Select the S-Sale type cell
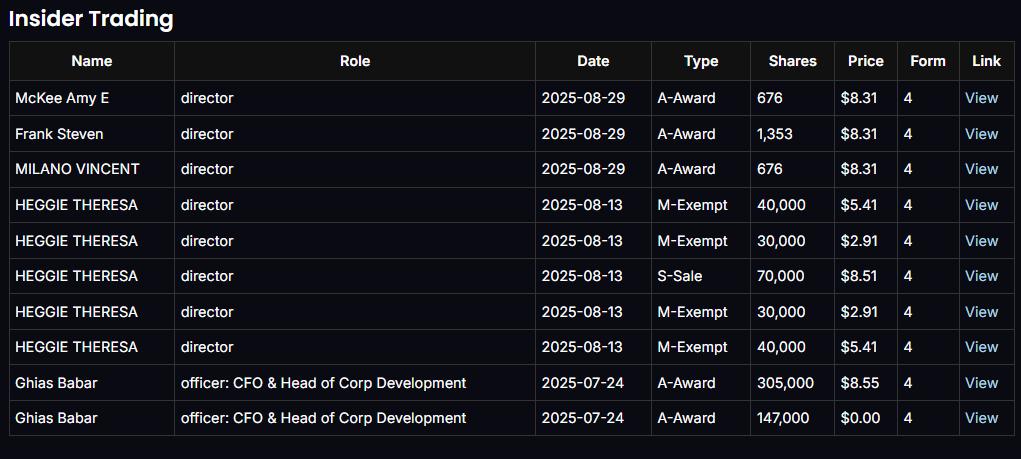 684,276
